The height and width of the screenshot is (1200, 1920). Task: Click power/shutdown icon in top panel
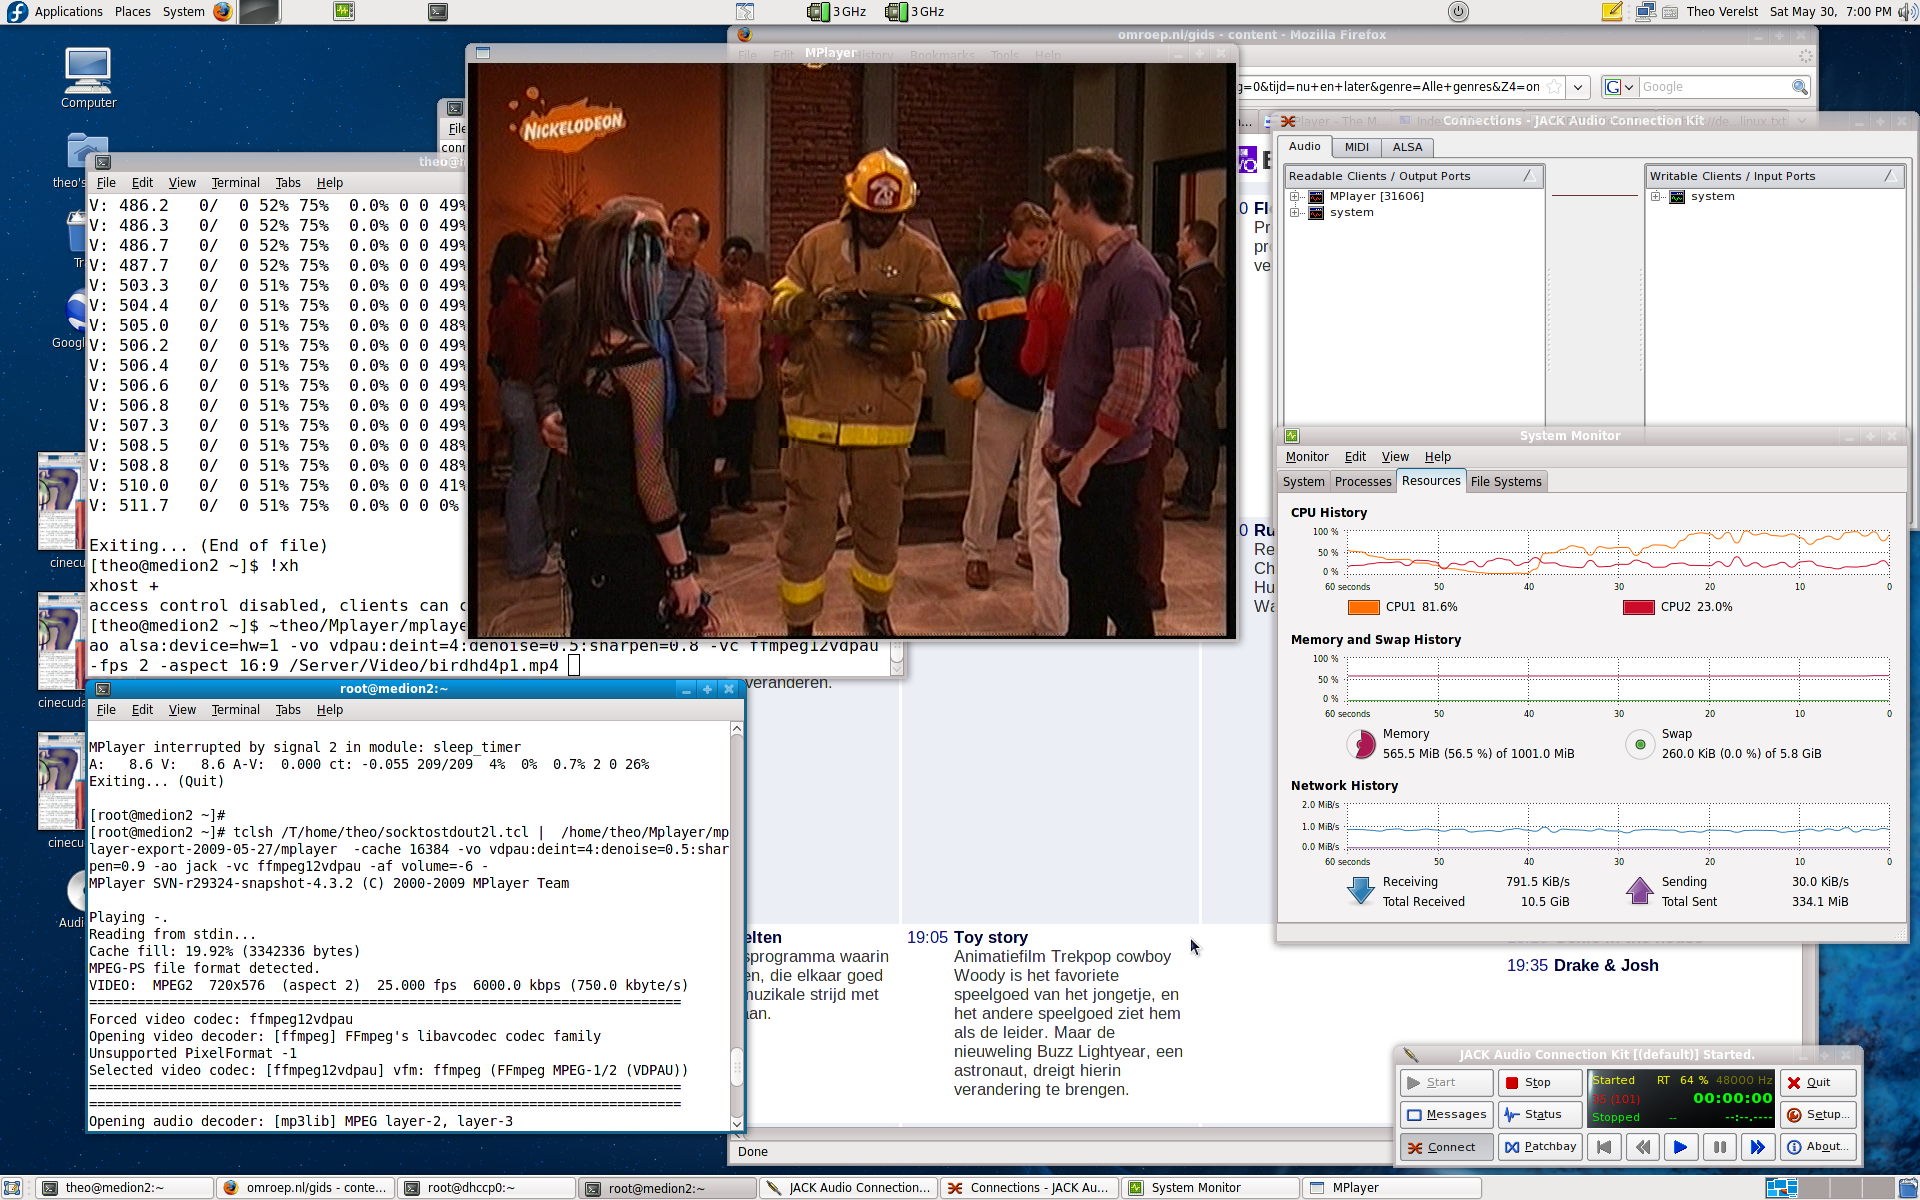pyautogui.click(x=1458, y=12)
